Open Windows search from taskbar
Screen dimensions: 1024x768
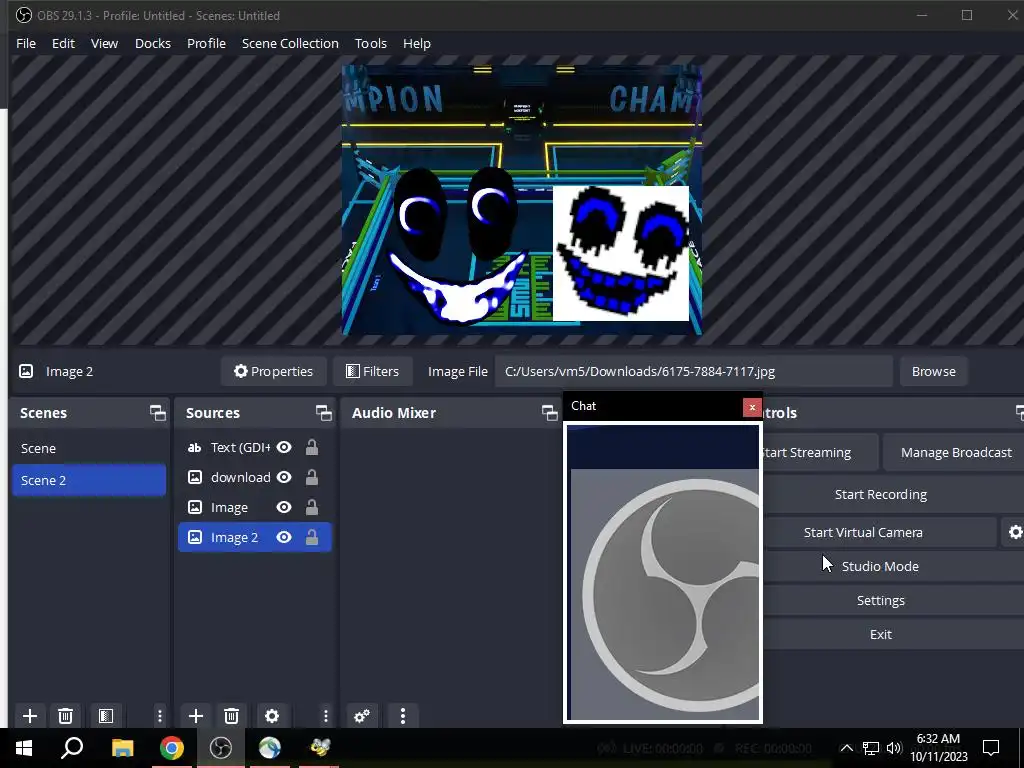click(x=72, y=748)
